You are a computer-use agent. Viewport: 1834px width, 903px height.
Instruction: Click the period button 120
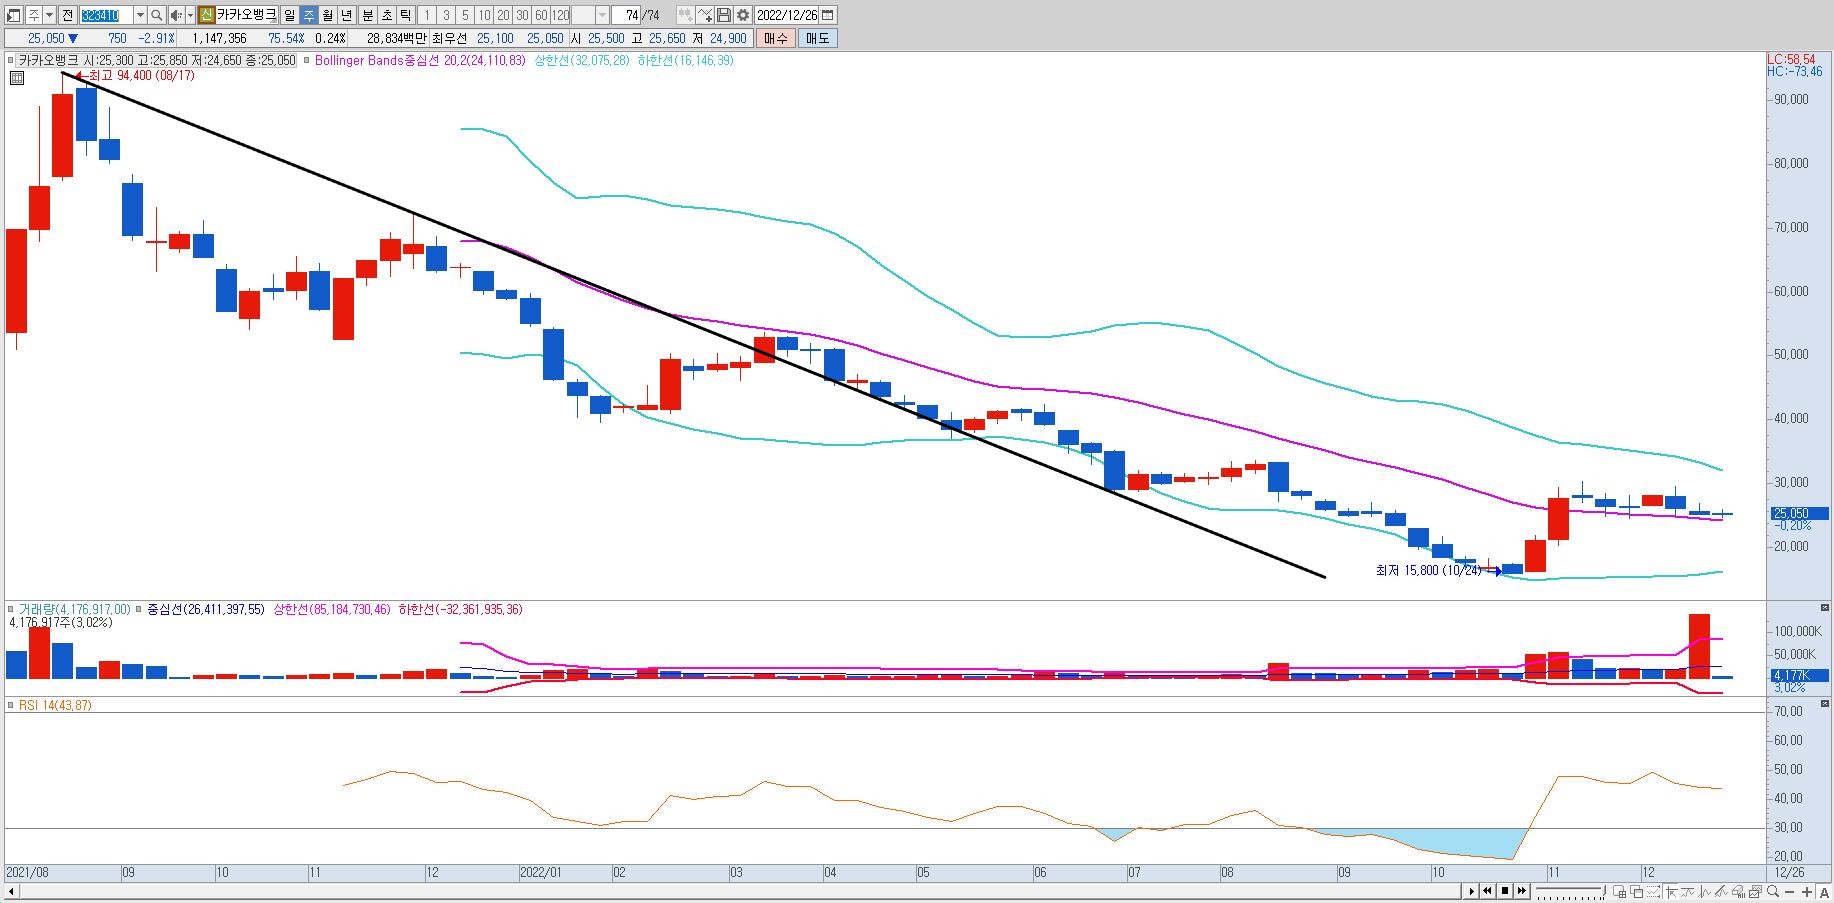[560, 15]
